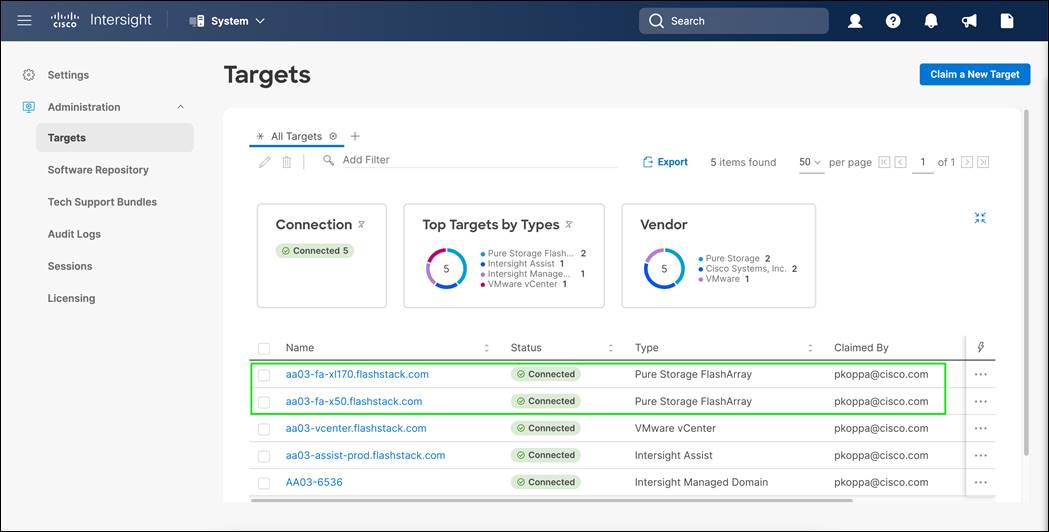Screen dimensions: 1049x532
Task: Open the document icon in header
Action: coord(1007,21)
